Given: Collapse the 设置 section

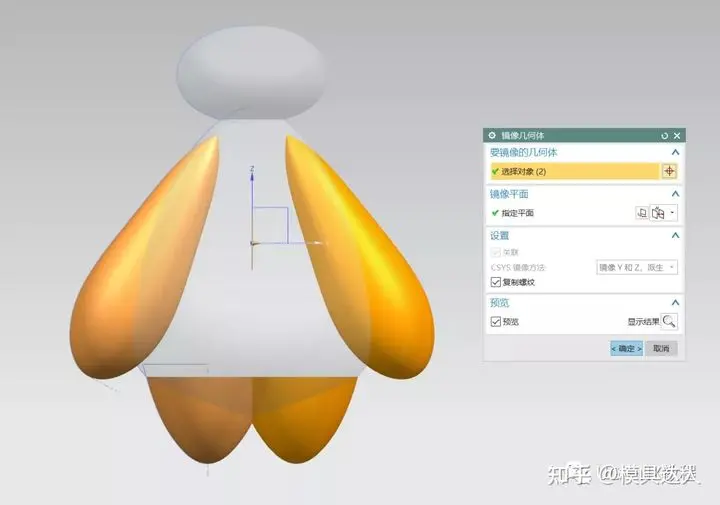Looking at the screenshot, I should point(675,236).
